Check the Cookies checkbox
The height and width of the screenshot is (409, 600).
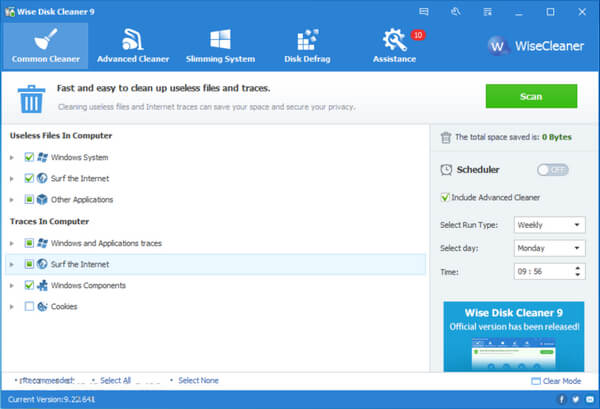(29, 306)
